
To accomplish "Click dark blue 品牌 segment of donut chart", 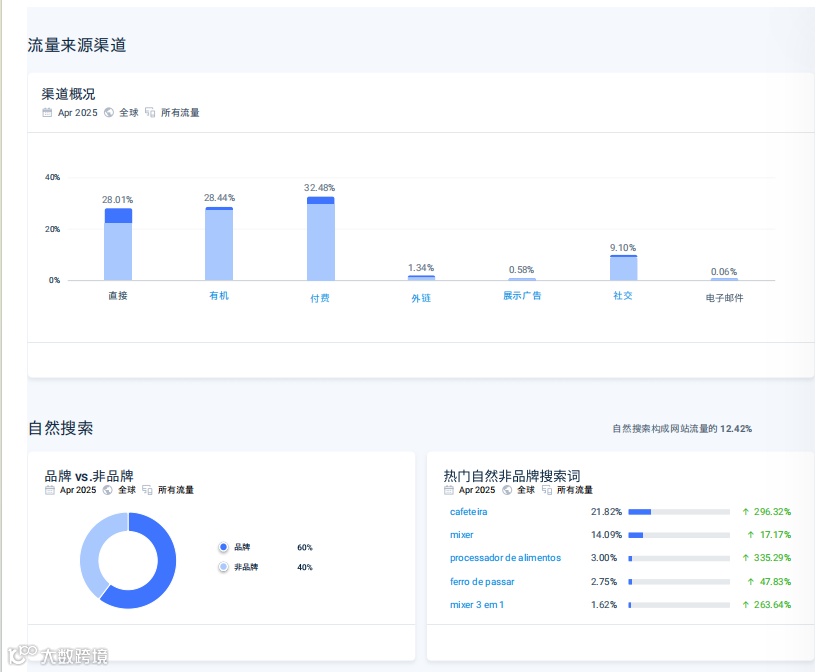I will pos(165,569).
